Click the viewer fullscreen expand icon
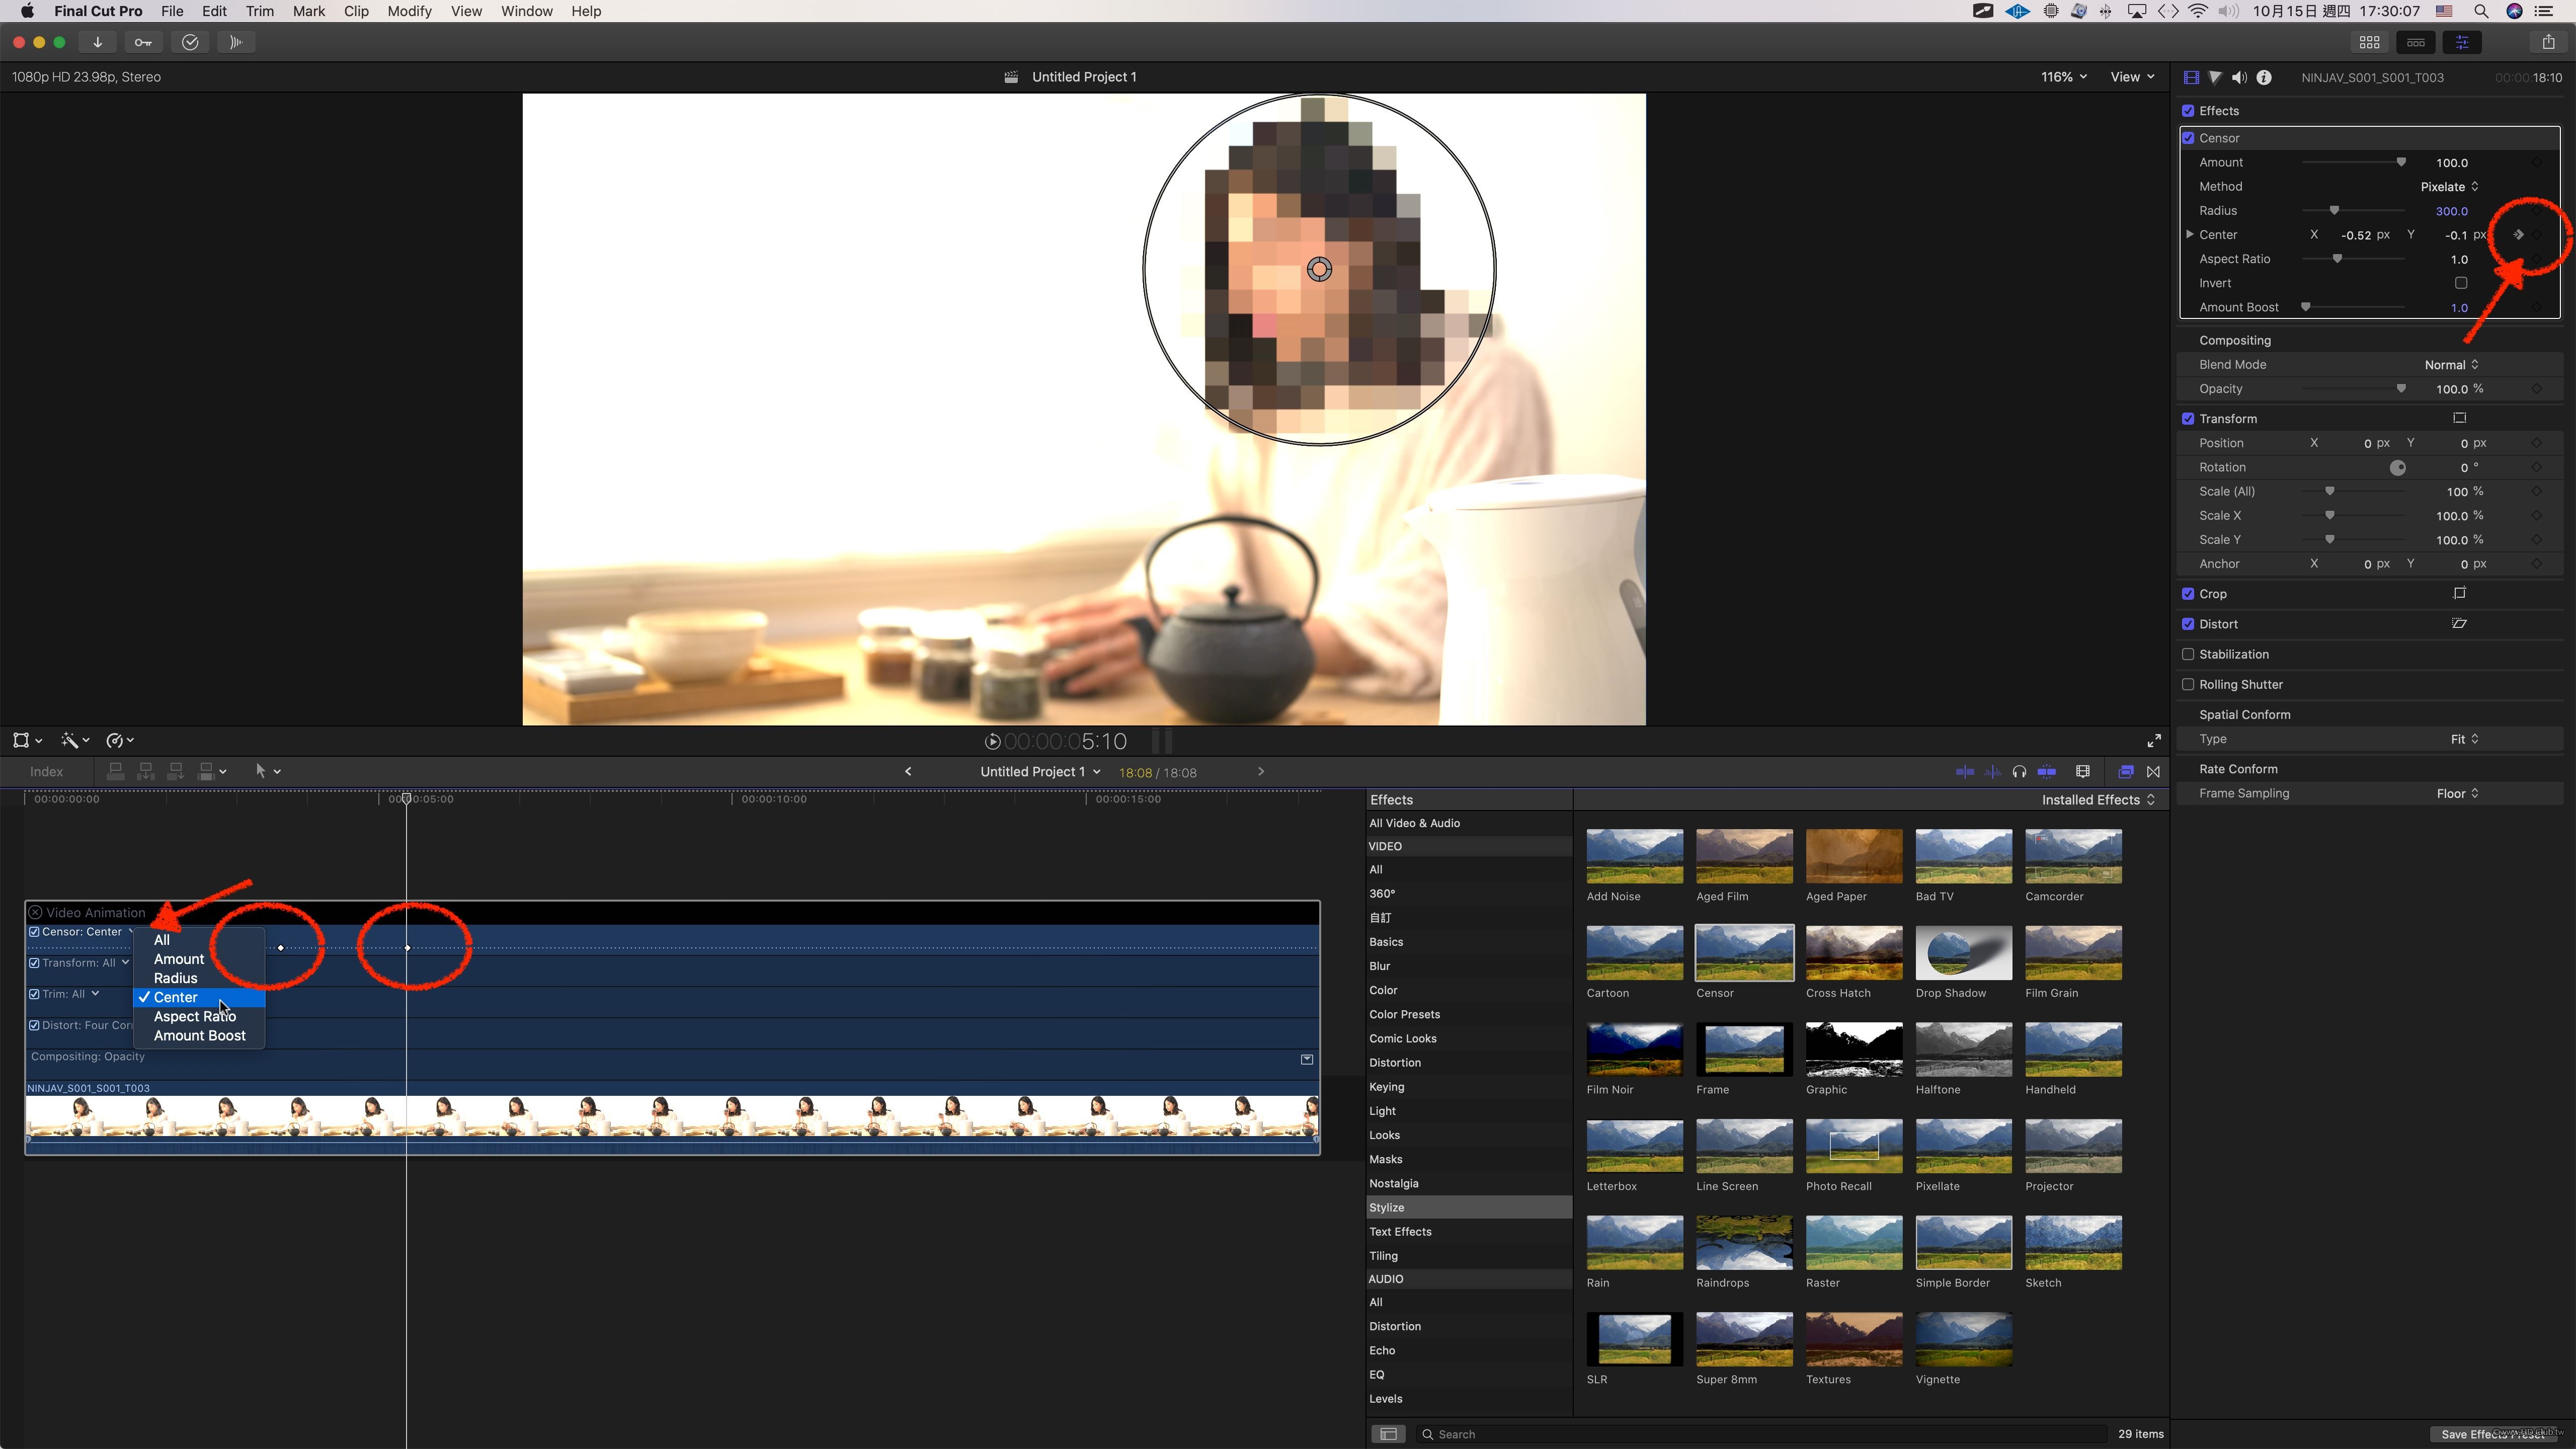This screenshot has height=1449, width=2576. (2153, 741)
